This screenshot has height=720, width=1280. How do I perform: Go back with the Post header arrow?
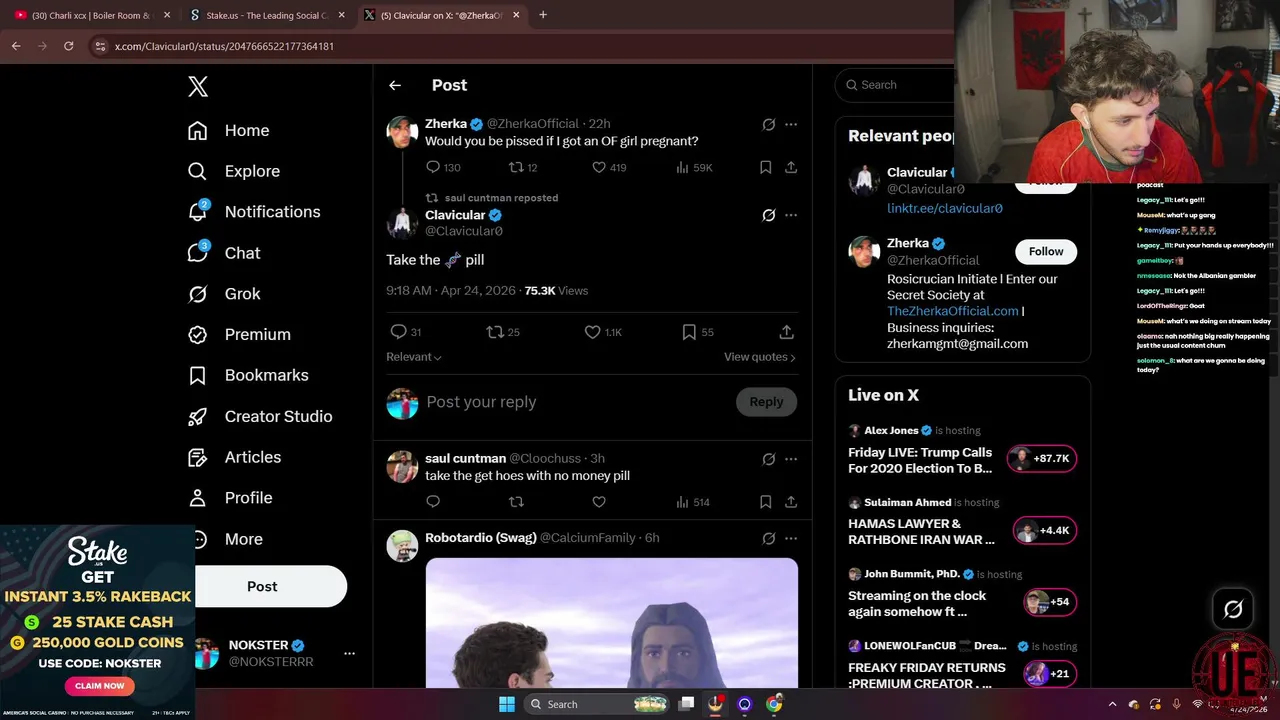click(x=395, y=86)
